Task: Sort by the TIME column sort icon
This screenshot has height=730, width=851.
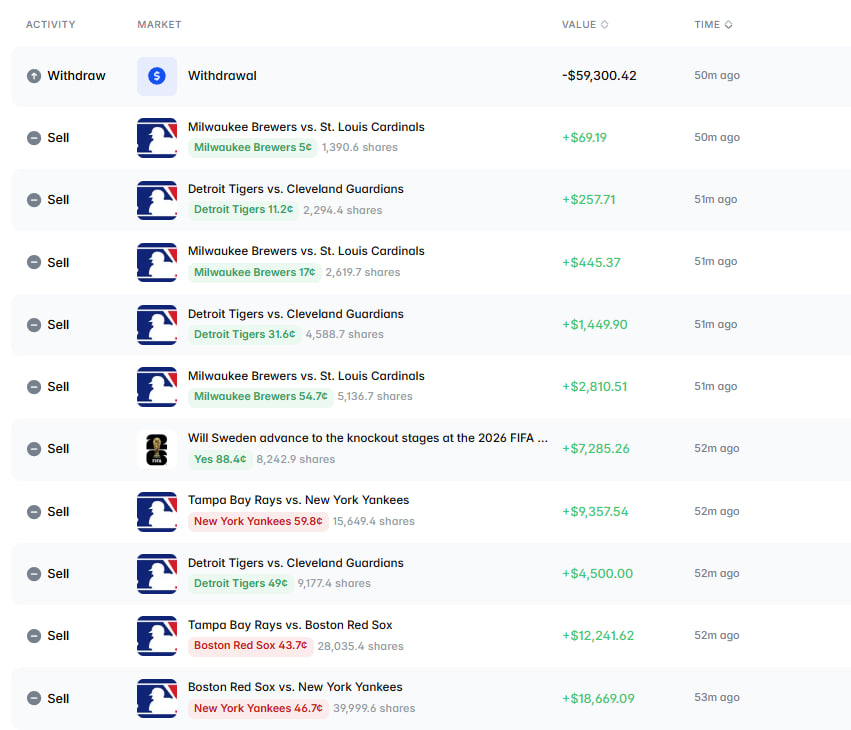Action: 728,24
